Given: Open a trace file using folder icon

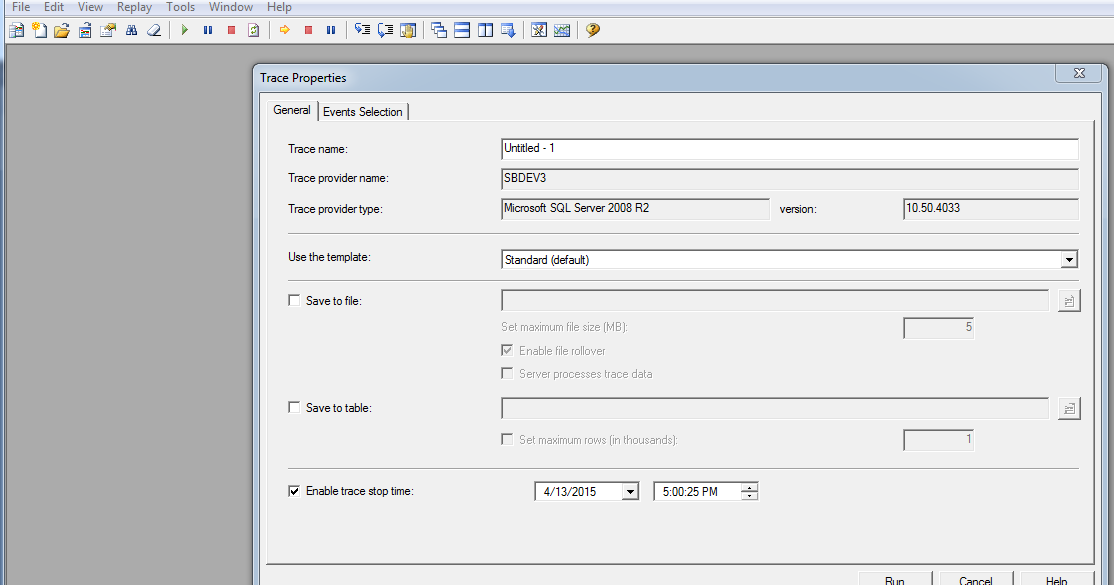Looking at the screenshot, I should pos(62,29).
